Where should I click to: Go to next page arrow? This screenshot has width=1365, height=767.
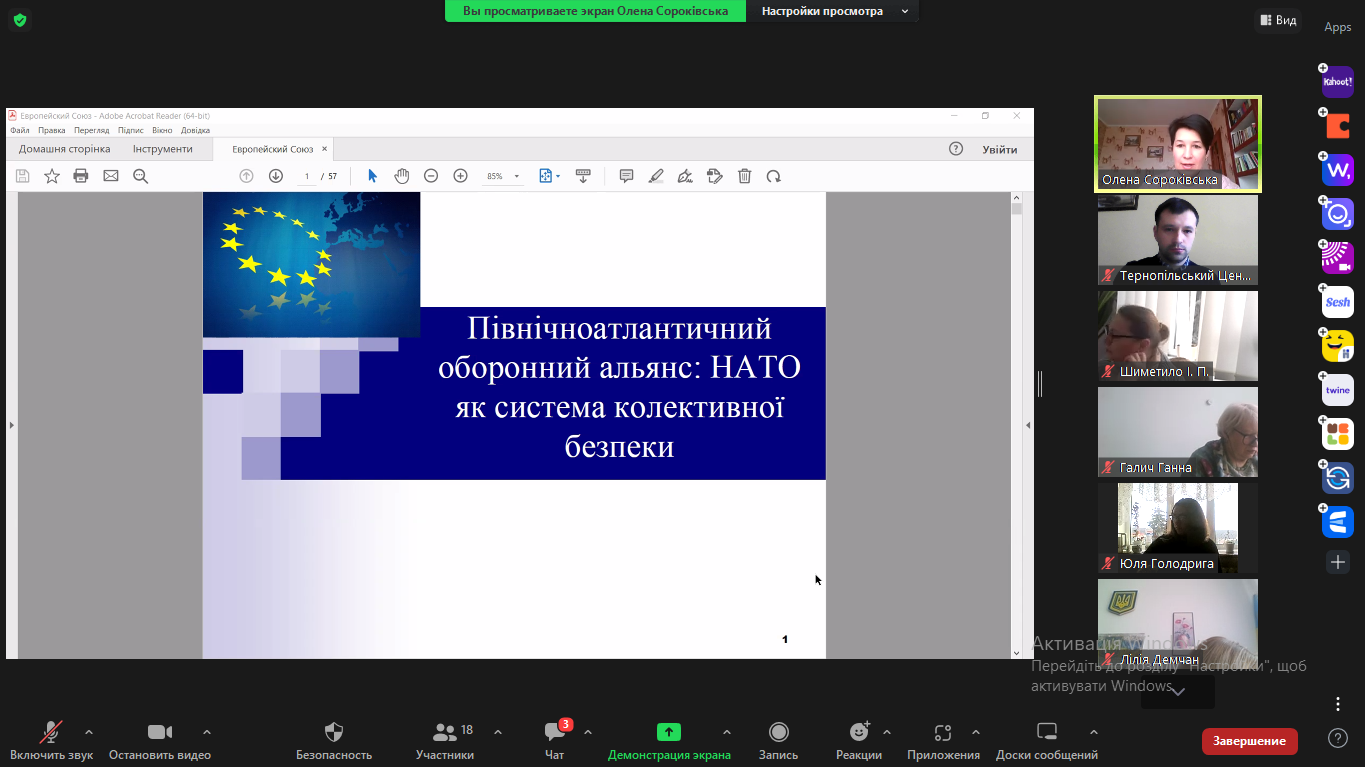276,176
